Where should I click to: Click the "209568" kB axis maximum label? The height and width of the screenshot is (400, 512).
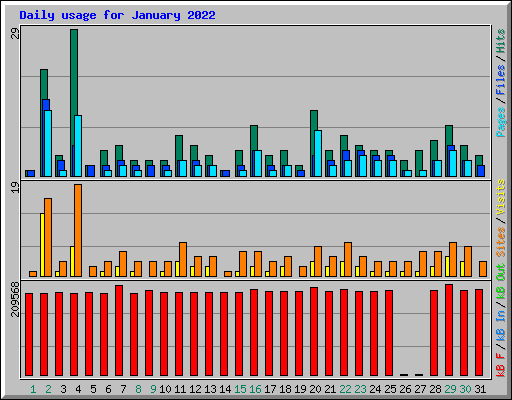(x=15, y=299)
